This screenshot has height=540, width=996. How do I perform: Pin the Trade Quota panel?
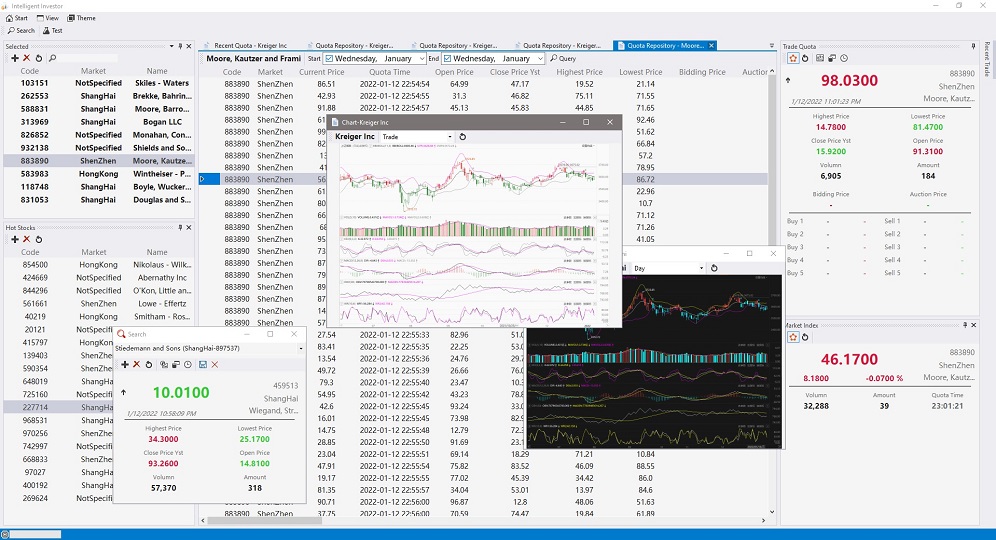coord(973,46)
